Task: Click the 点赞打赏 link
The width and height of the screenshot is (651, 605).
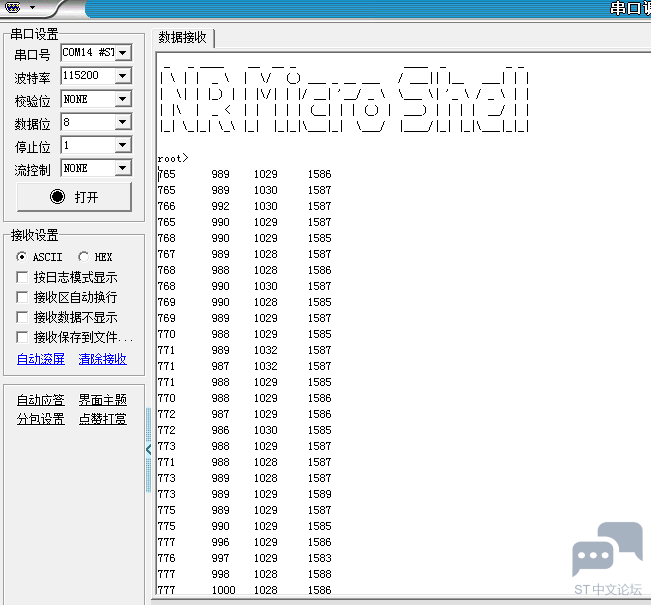Action: (x=103, y=419)
